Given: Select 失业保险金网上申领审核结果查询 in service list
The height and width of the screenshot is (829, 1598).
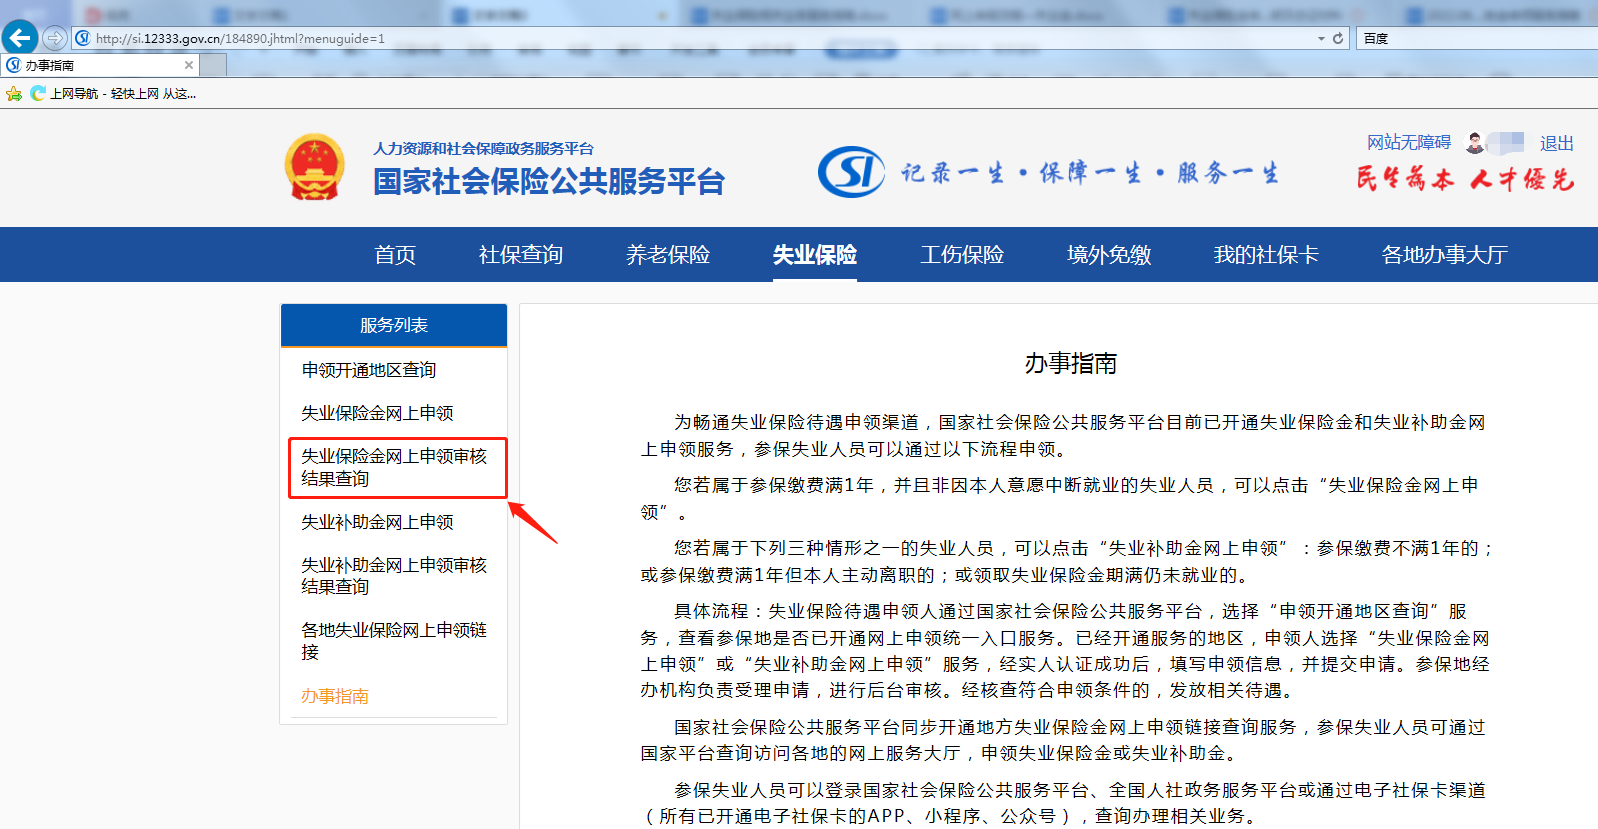Looking at the screenshot, I should pyautogui.click(x=394, y=467).
